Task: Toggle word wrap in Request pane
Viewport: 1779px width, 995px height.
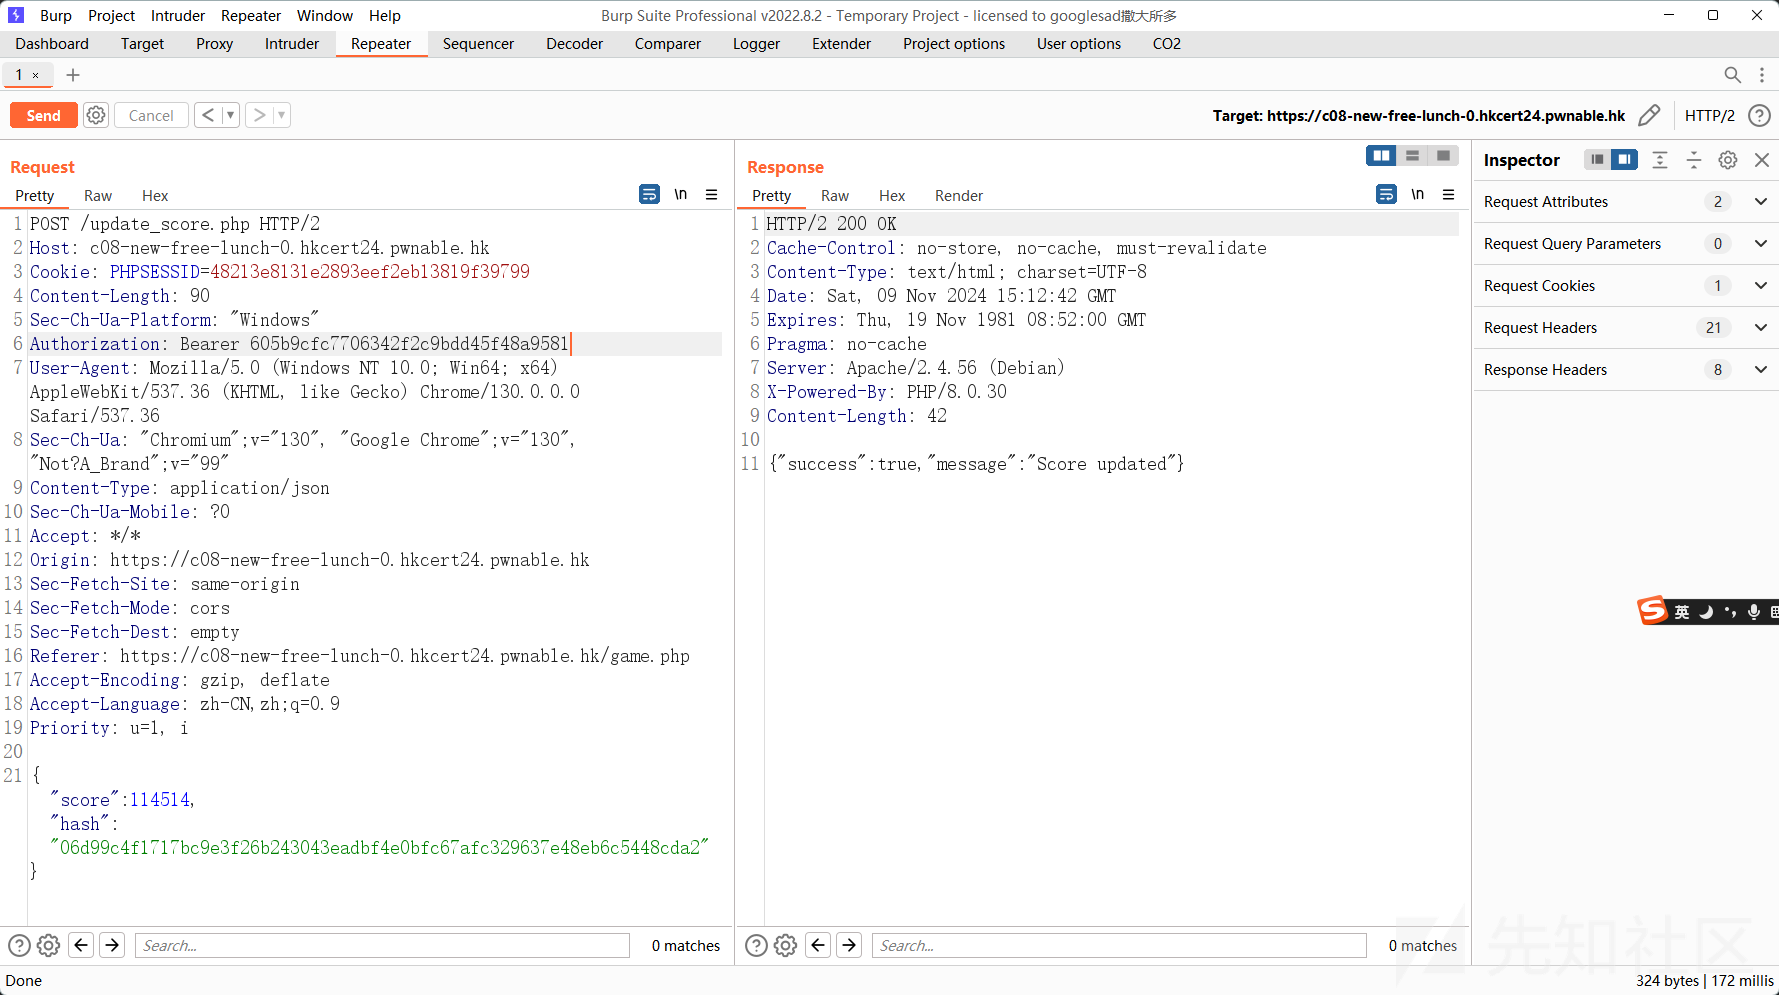Action: [x=649, y=194]
